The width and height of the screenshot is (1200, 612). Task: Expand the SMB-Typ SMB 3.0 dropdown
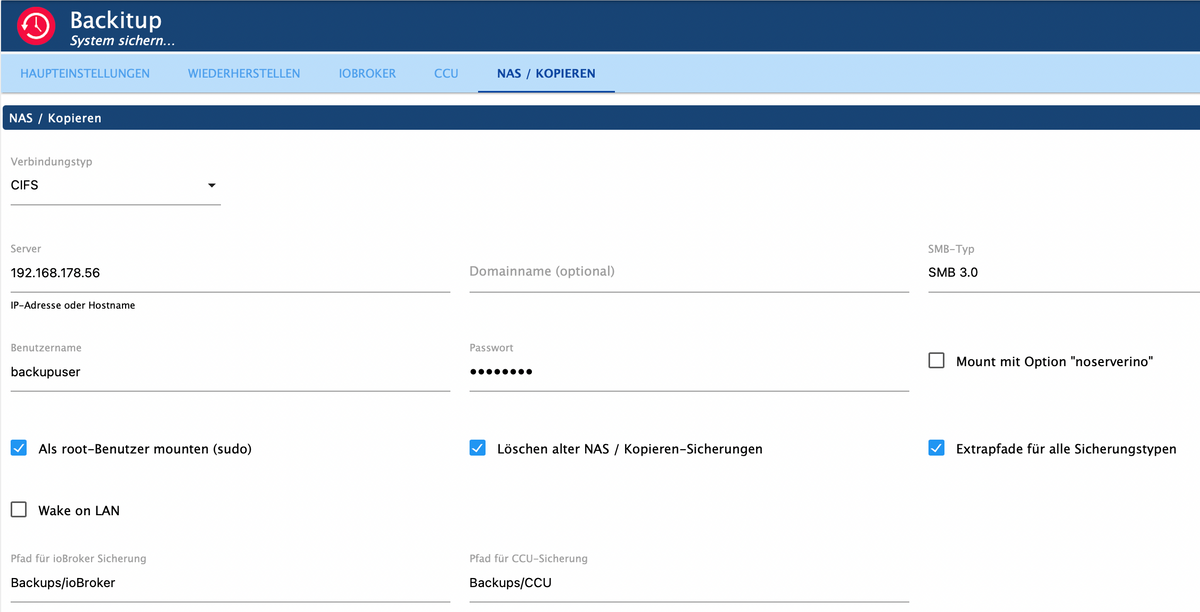(x=1063, y=272)
